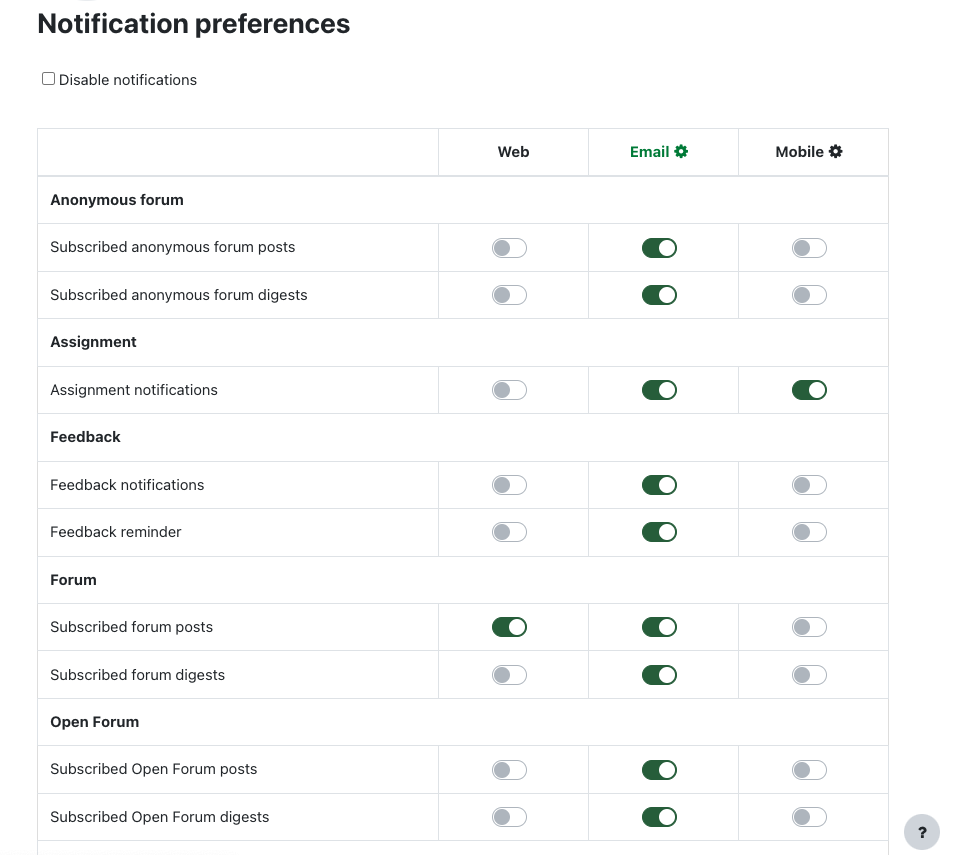
Task: Click the Email column header link
Action: pyautogui.click(x=649, y=152)
